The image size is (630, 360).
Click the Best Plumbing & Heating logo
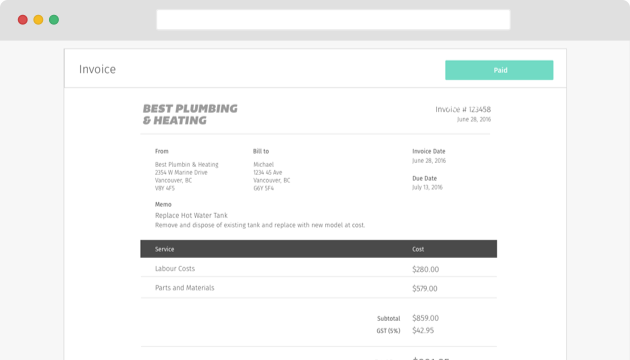pyautogui.click(x=190, y=115)
